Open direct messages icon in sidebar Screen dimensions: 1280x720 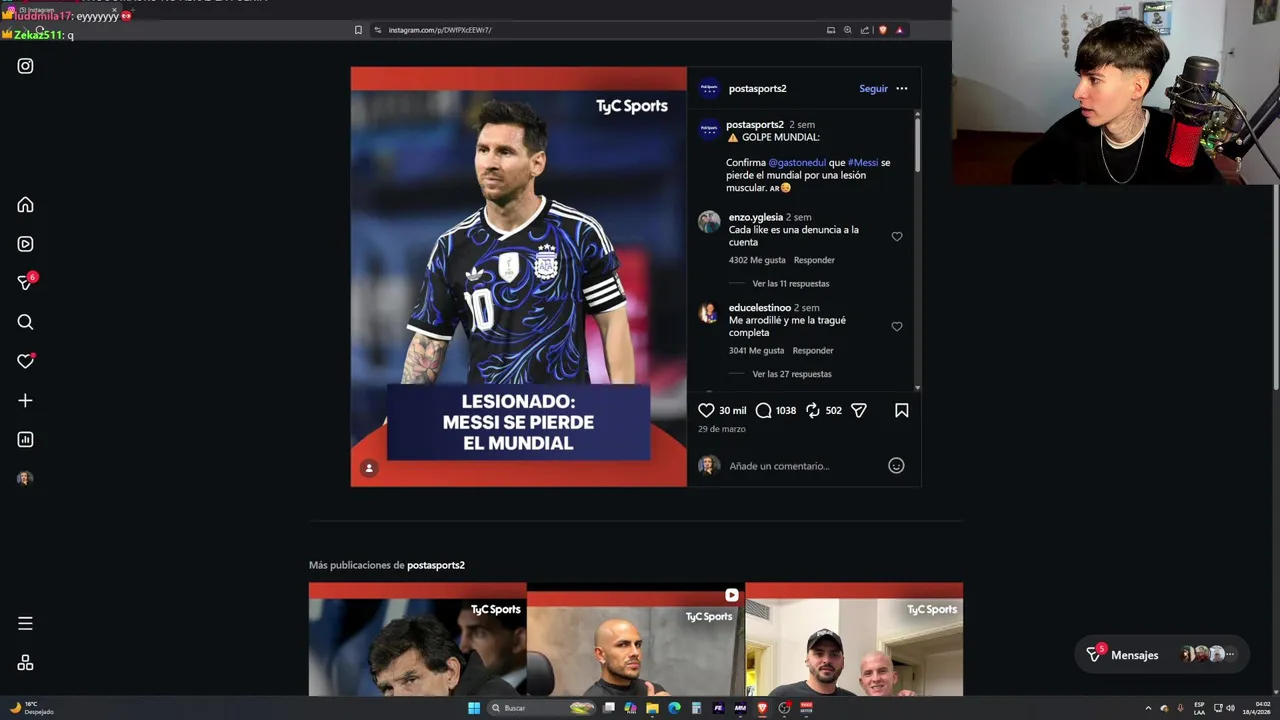[25, 283]
